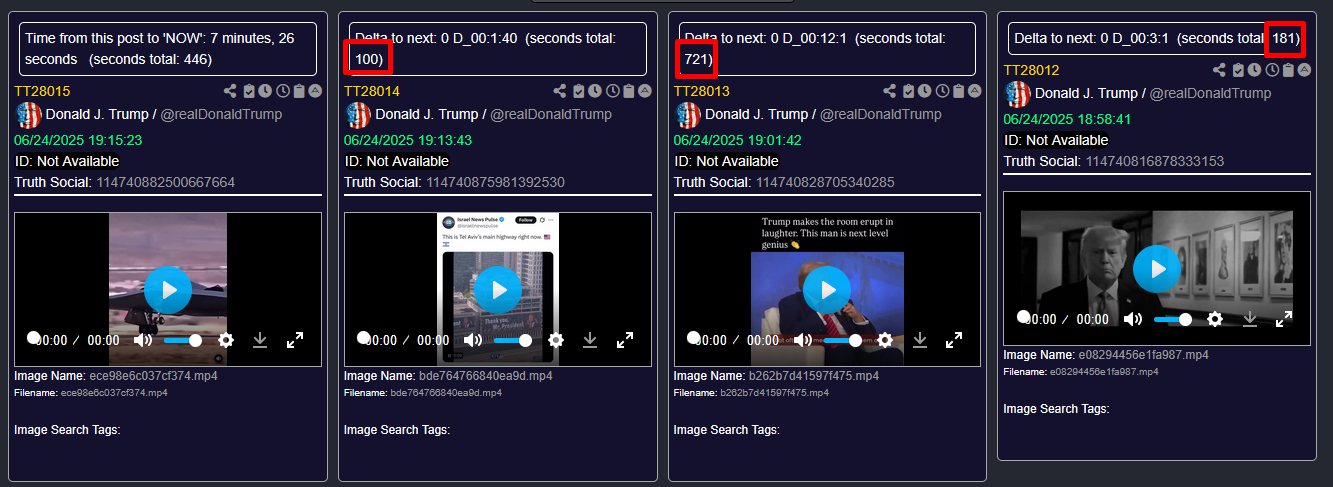The width and height of the screenshot is (1333, 487).
Task: Download the video in post TT28014
Action: point(590,340)
